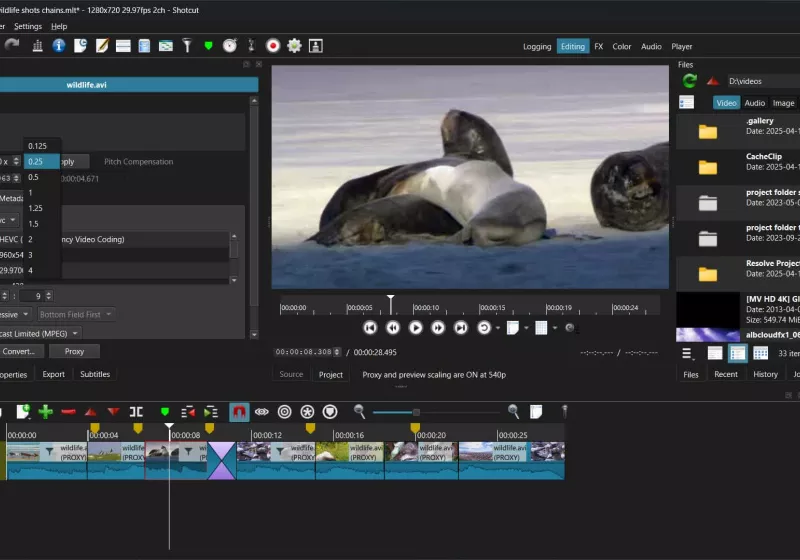This screenshot has height=560, width=800.
Task: Toggle timeline Snapping magnet button
Action: click(x=239, y=412)
